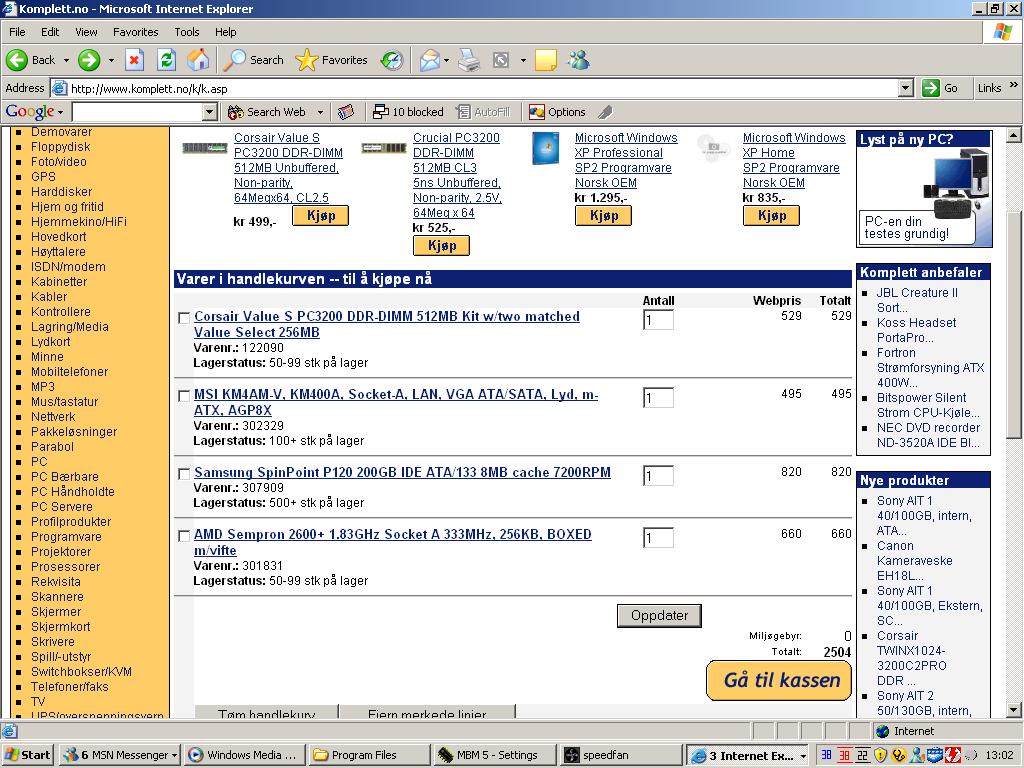Expand the Search Web dropdown arrow
Screen dimensions: 1024x768
pos(320,112)
